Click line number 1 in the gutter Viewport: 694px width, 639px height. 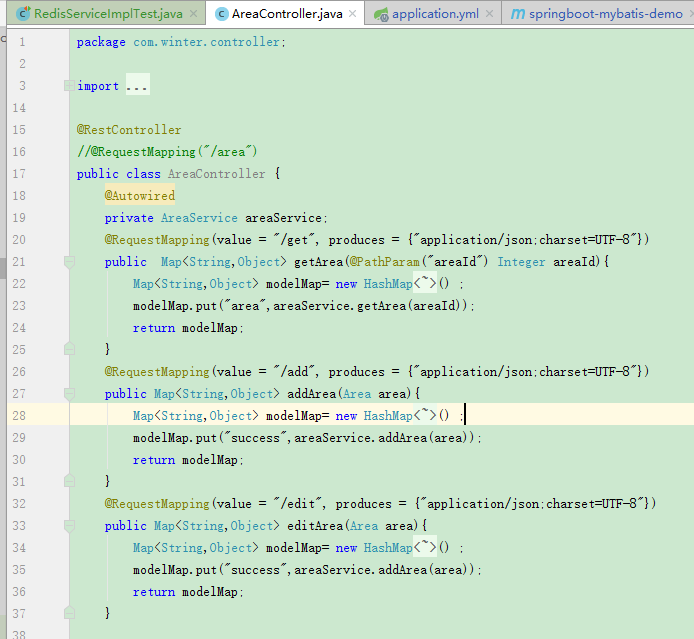click(x=22, y=42)
